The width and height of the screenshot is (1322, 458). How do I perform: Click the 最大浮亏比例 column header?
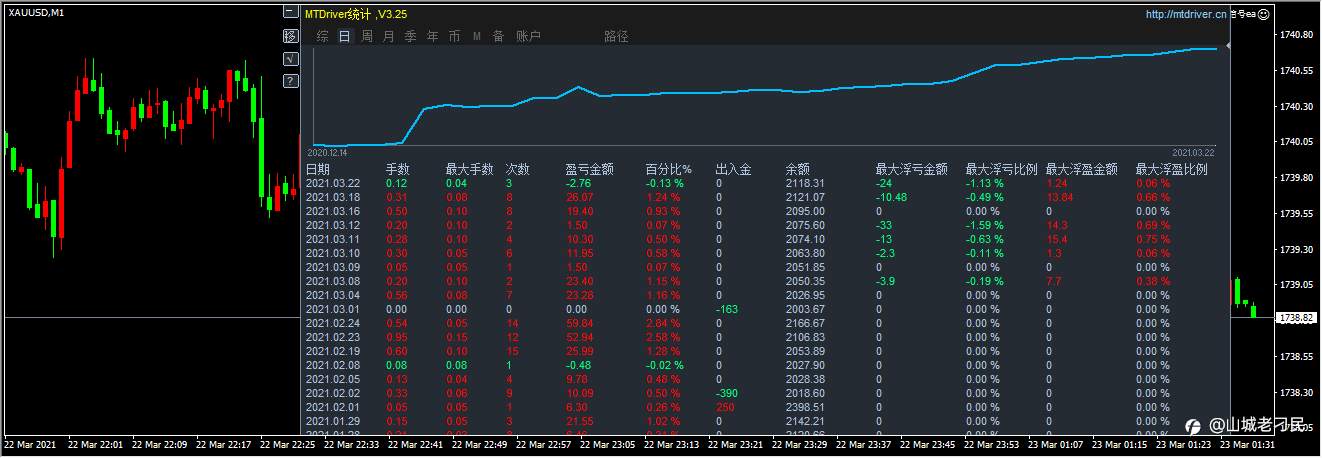(x=1001, y=169)
